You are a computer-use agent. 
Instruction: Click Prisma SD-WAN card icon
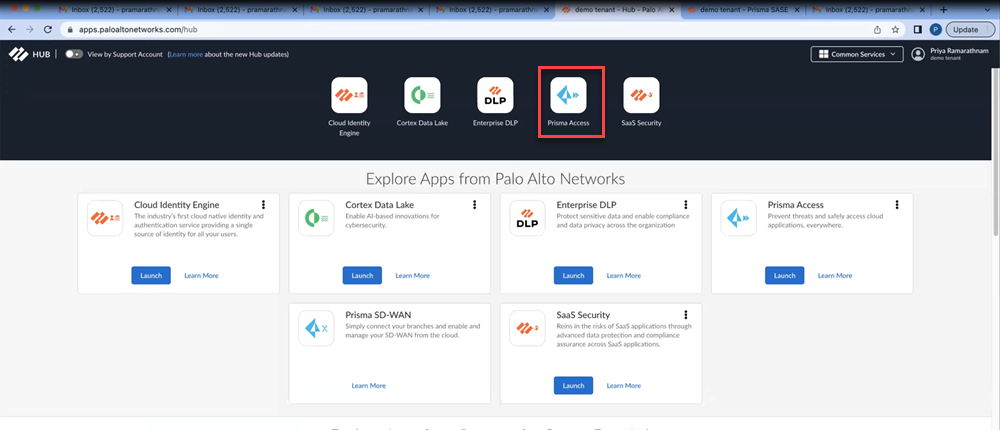click(316, 328)
